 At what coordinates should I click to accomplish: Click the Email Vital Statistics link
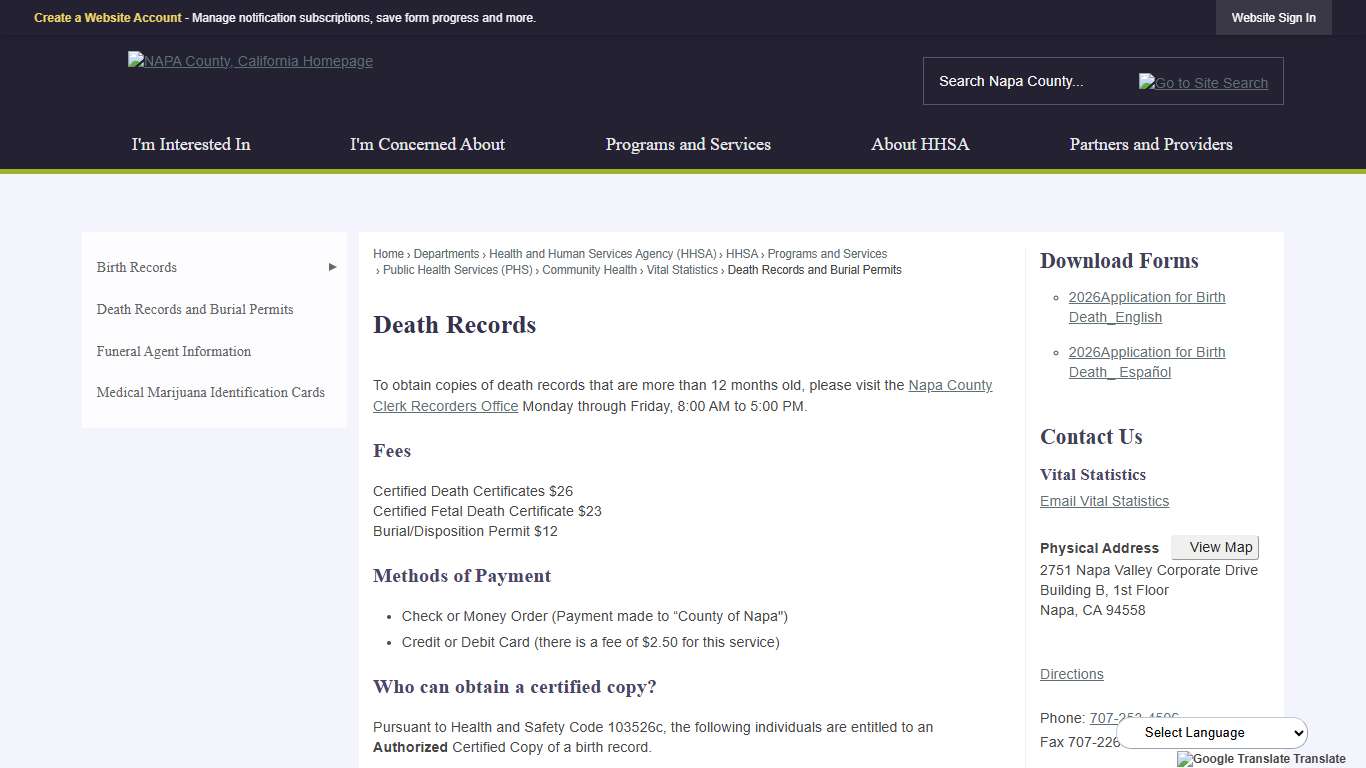click(x=1104, y=501)
